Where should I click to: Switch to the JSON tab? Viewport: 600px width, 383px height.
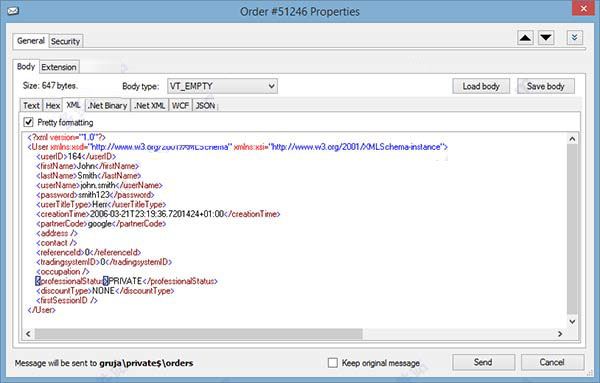pyautogui.click(x=205, y=106)
